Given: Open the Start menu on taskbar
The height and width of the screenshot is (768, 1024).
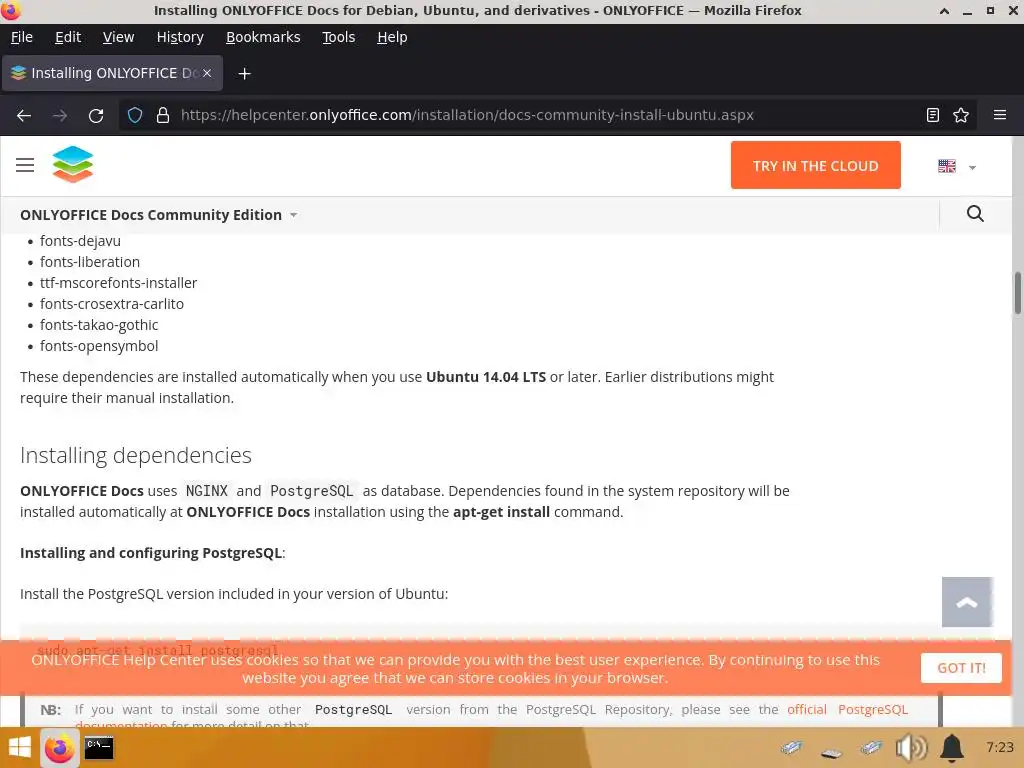Looking at the screenshot, I should pyautogui.click(x=19, y=748).
